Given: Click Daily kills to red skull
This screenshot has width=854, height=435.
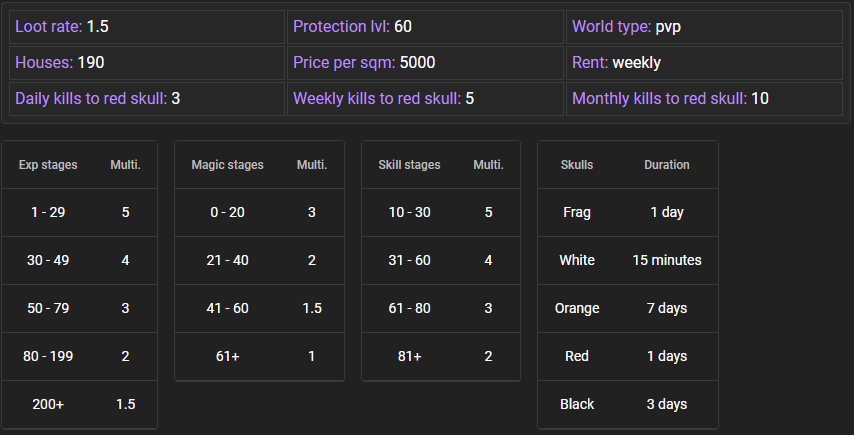Looking at the screenshot, I should (x=147, y=98).
